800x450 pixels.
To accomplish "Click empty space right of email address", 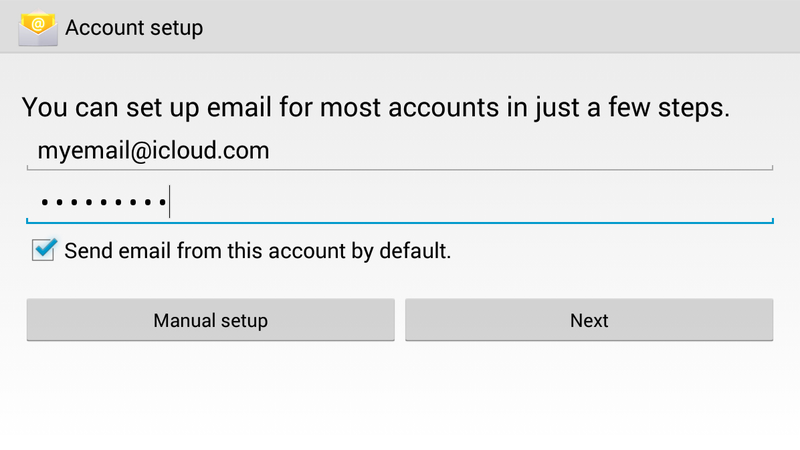I will (520, 151).
